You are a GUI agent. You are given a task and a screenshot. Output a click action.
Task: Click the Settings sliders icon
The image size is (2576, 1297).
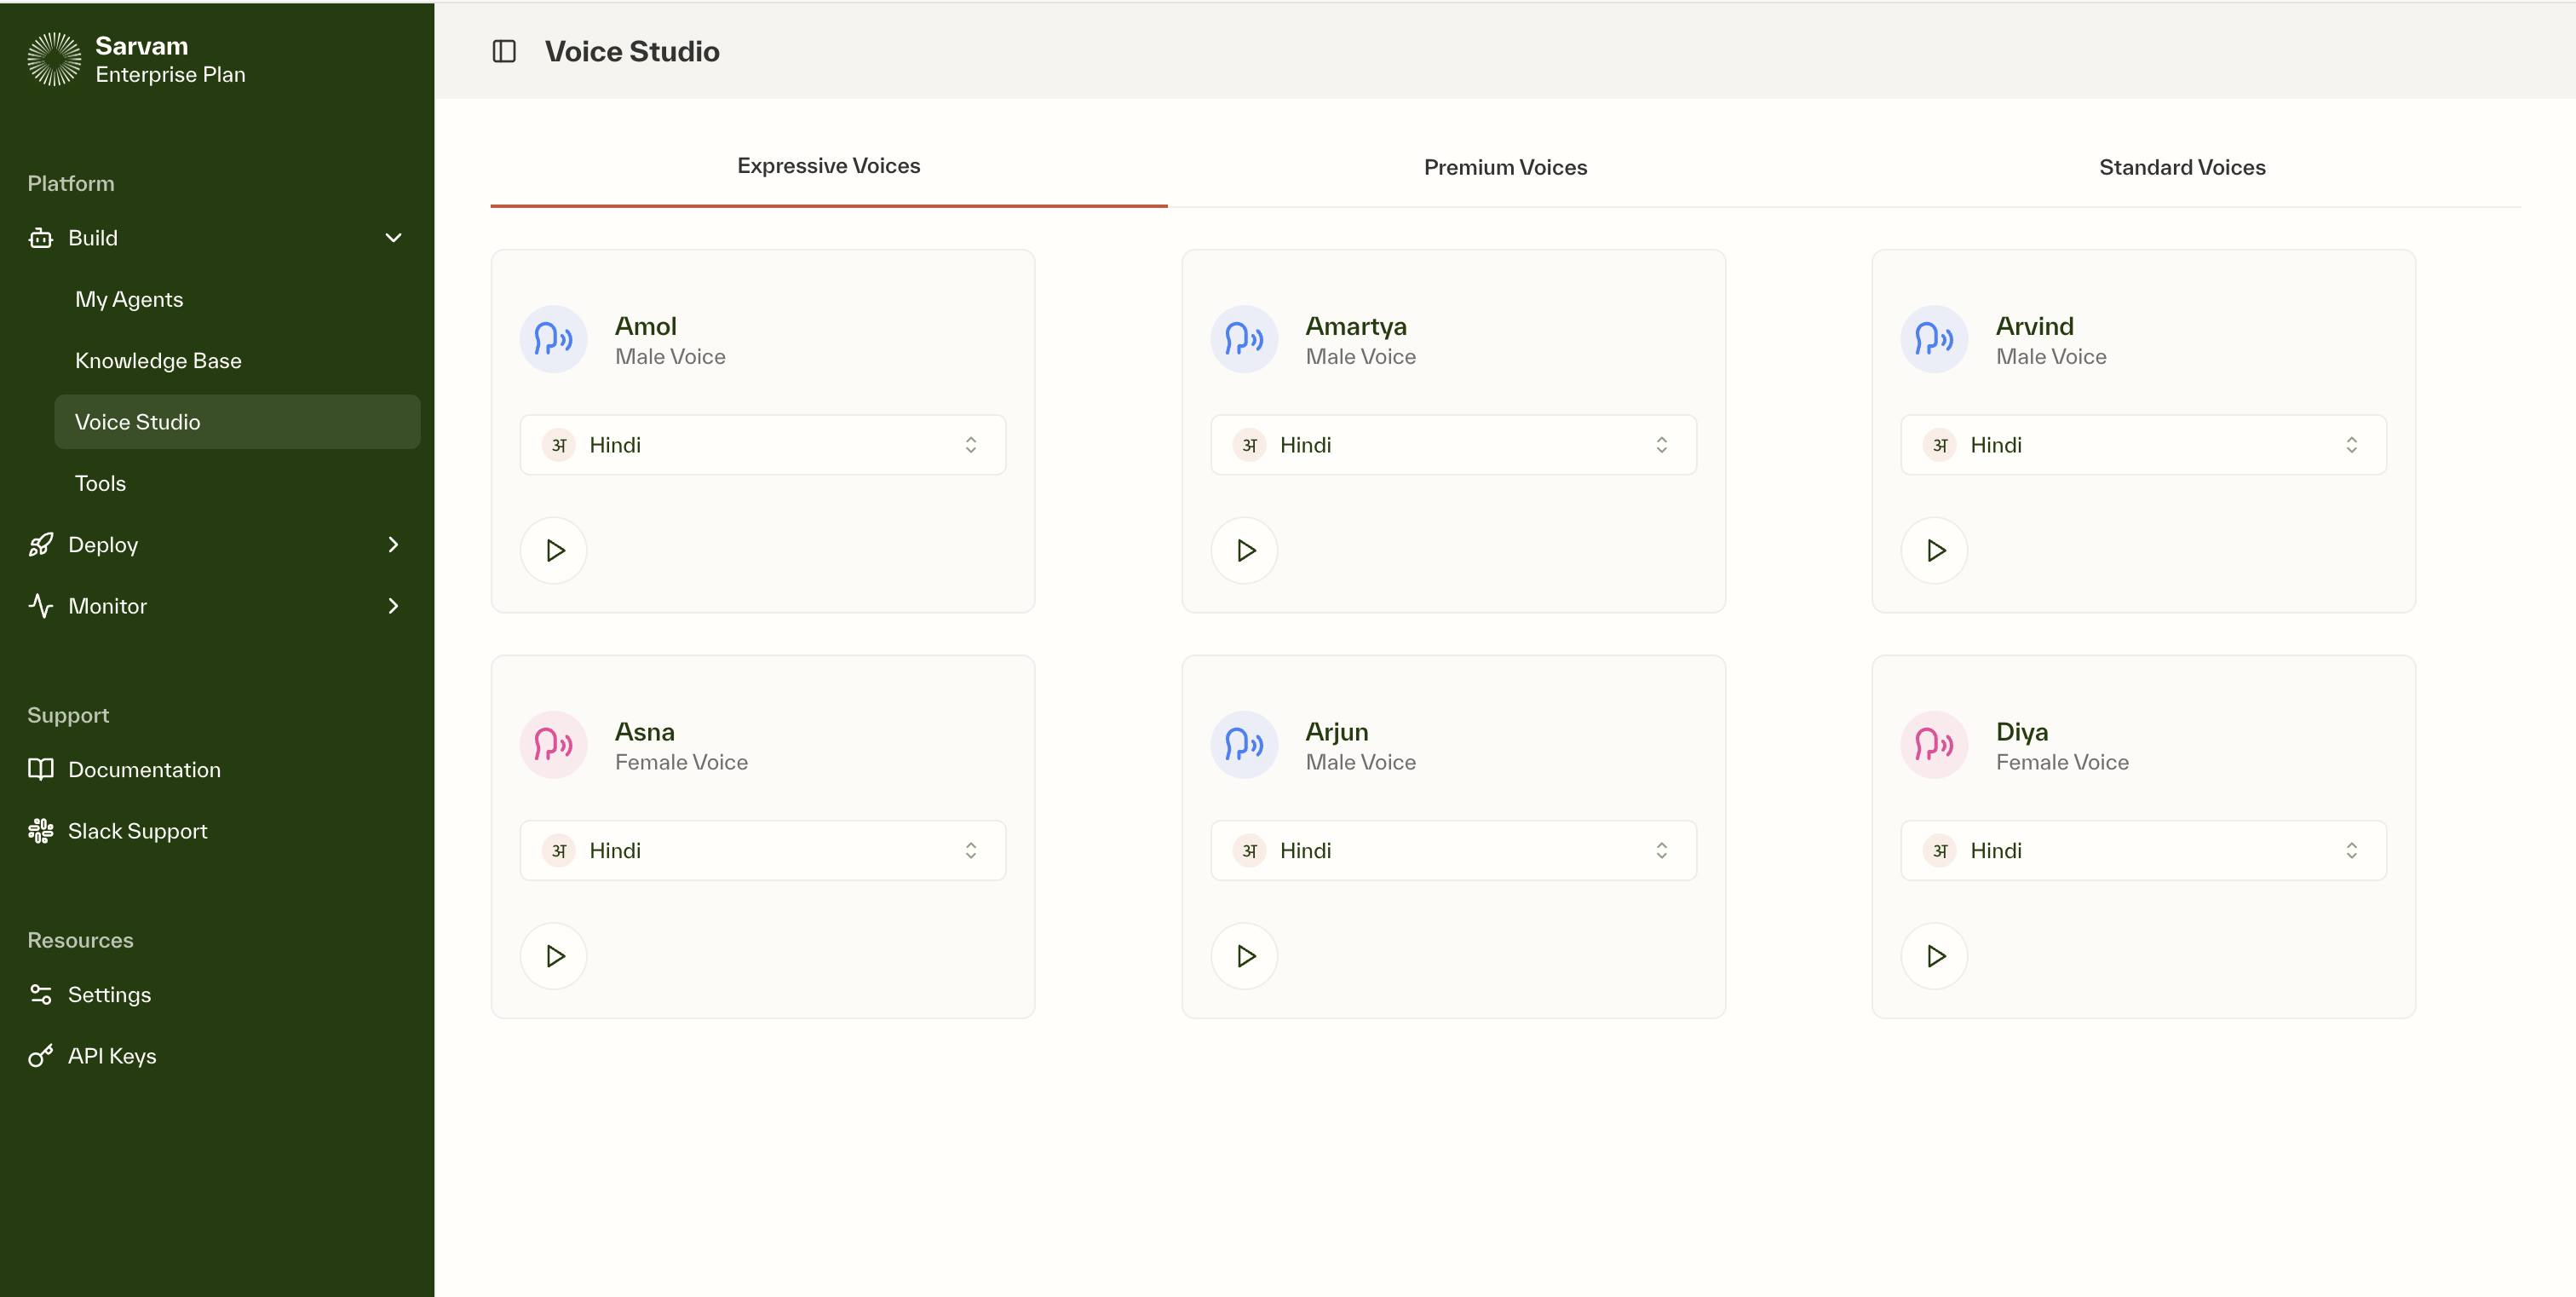[41, 994]
